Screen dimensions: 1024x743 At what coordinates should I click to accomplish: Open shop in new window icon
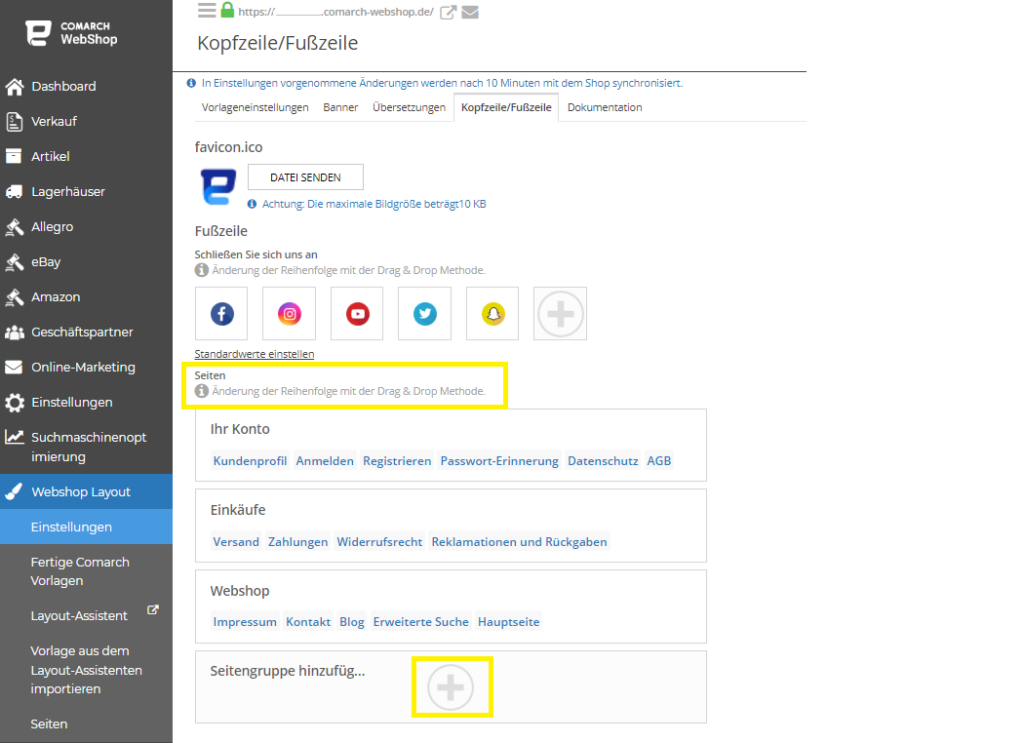(x=447, y=12)
